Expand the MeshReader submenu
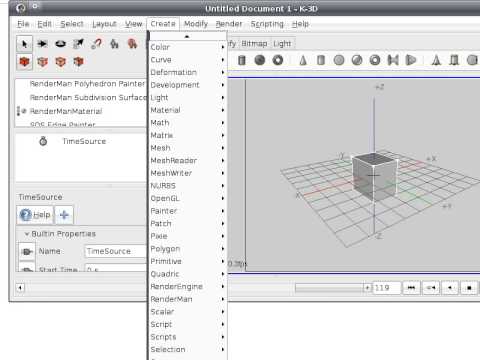Viewport: 480px width, 360px height. click(x=187, y=161)
